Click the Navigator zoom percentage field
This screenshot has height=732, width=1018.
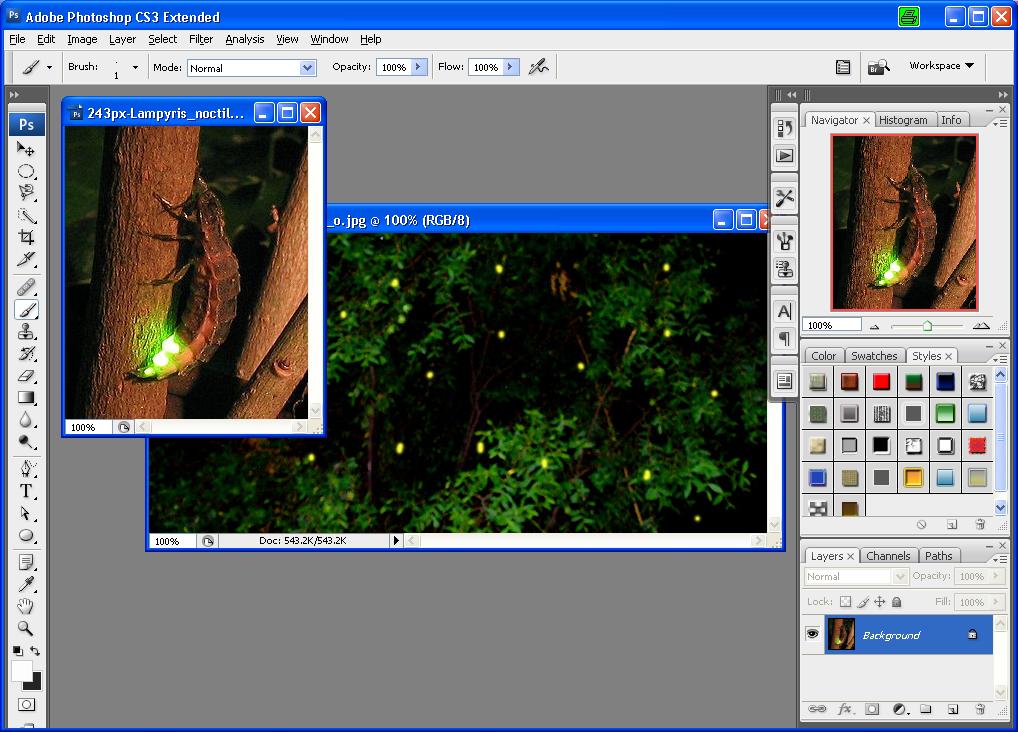(x=833, y=325)
